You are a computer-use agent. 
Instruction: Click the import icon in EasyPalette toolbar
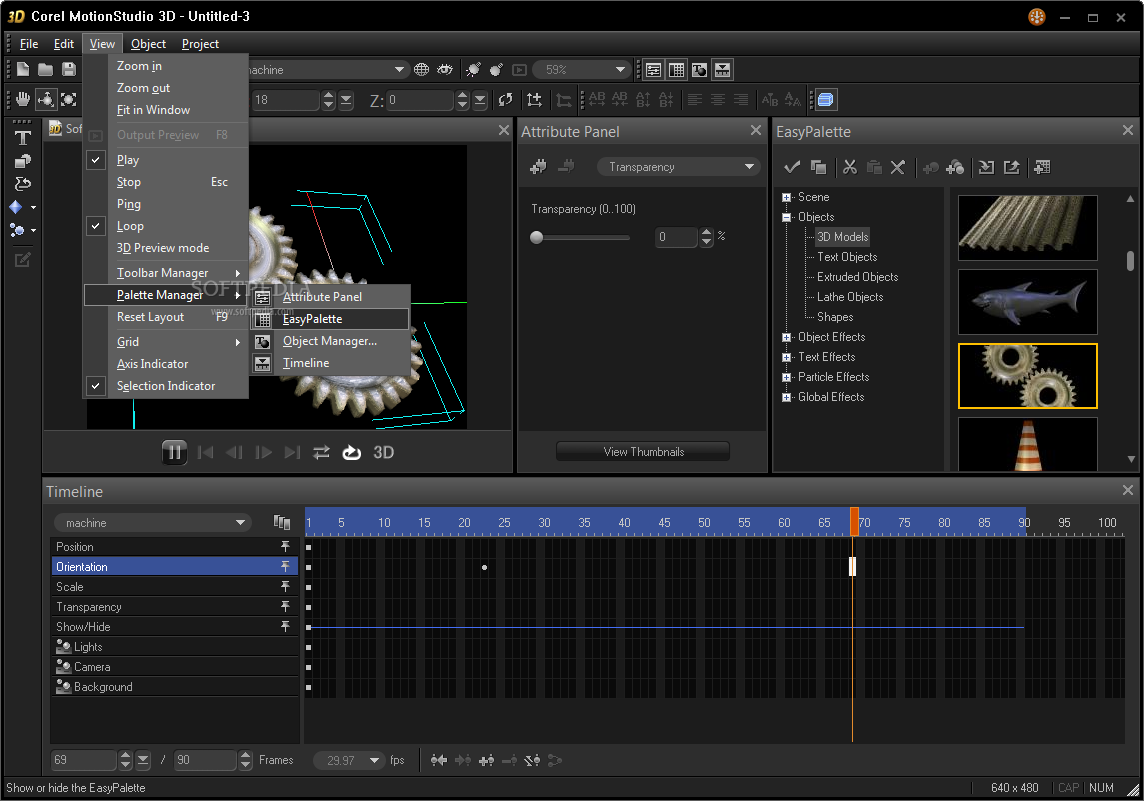(x=986, y=167)
